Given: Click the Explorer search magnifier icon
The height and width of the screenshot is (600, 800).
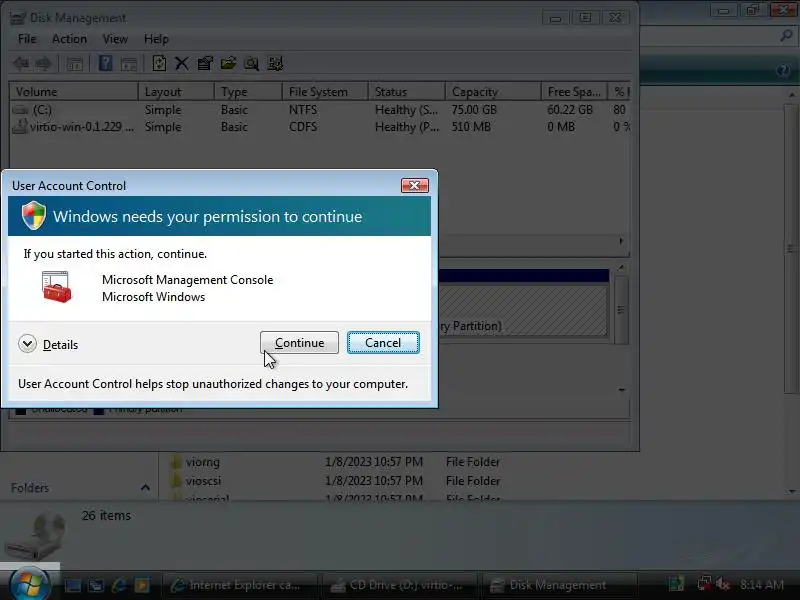Looking at the screenshot, I should (786, 36).
